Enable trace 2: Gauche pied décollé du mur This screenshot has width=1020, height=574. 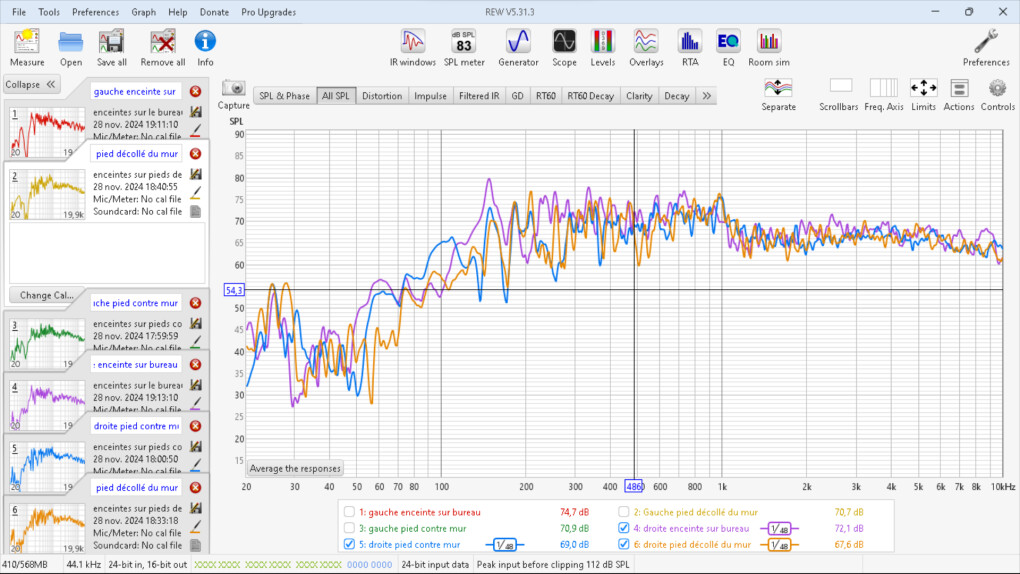pyautogui.click(x=624, y=512)
